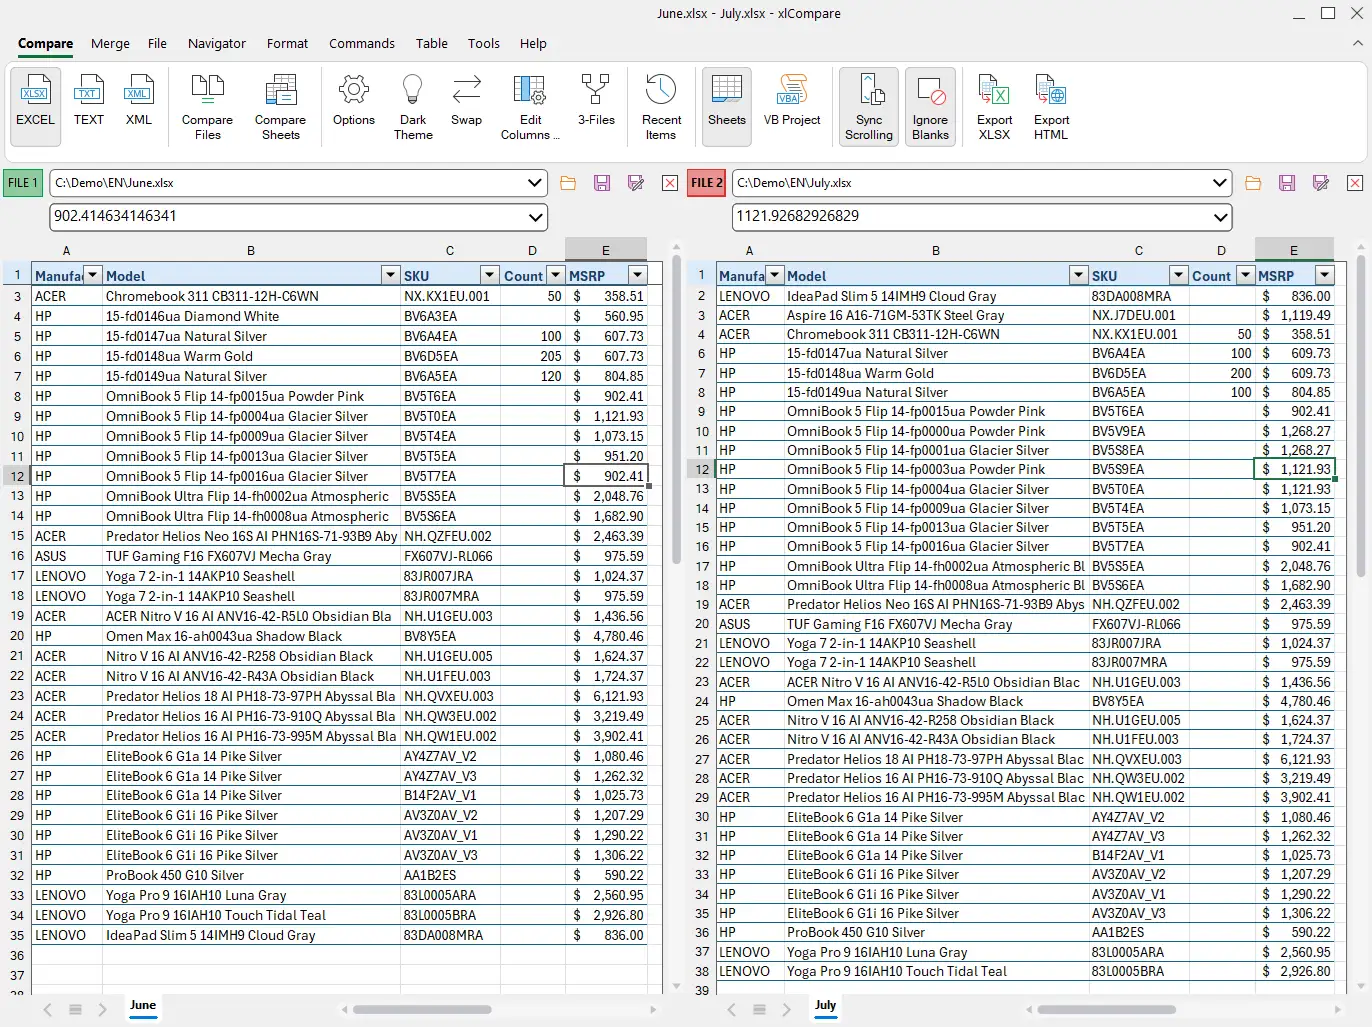Viewport: 1372px width, 1027px height.
Task: Collapse the ribbon with the chevron
Action: point(1357,44)
